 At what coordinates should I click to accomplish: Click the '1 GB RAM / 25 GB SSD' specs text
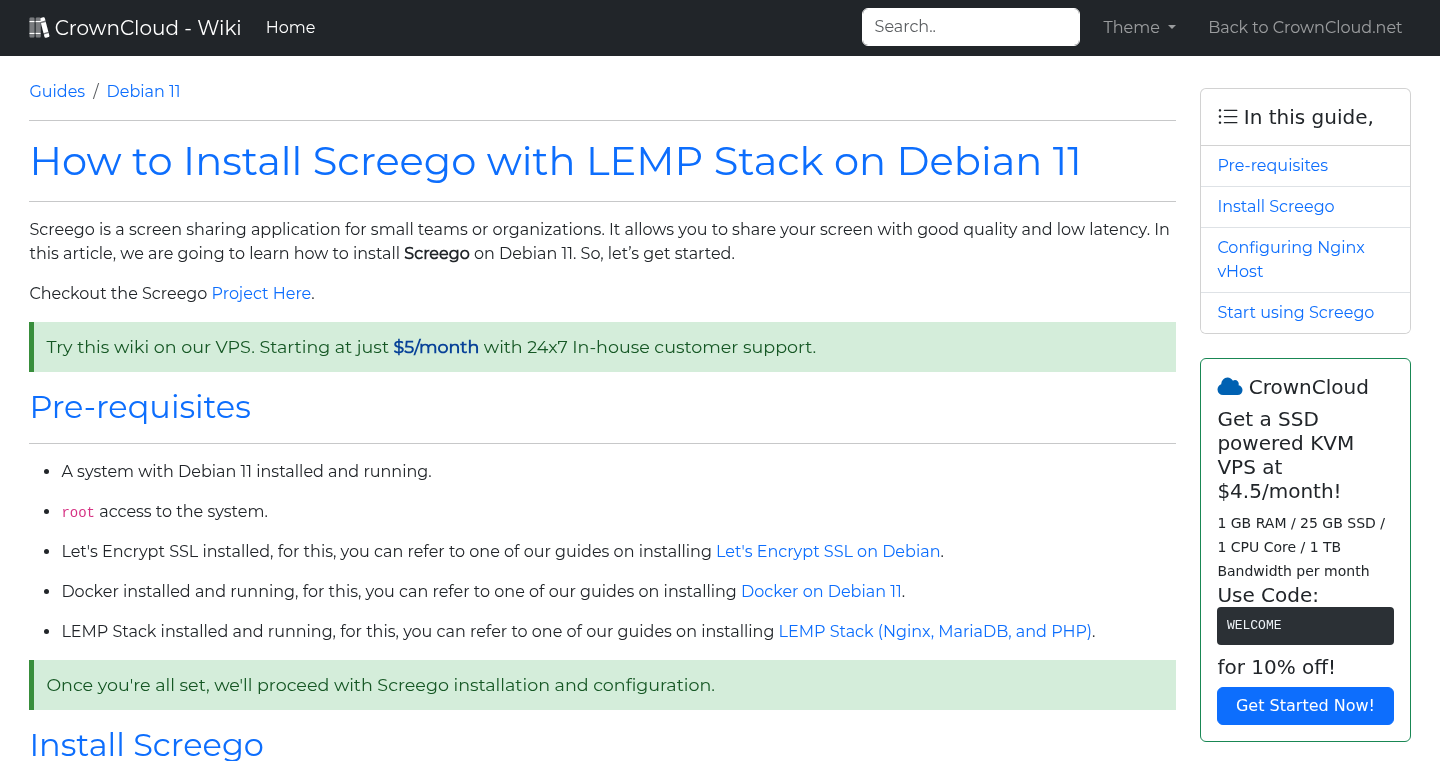pos(1301,547)
